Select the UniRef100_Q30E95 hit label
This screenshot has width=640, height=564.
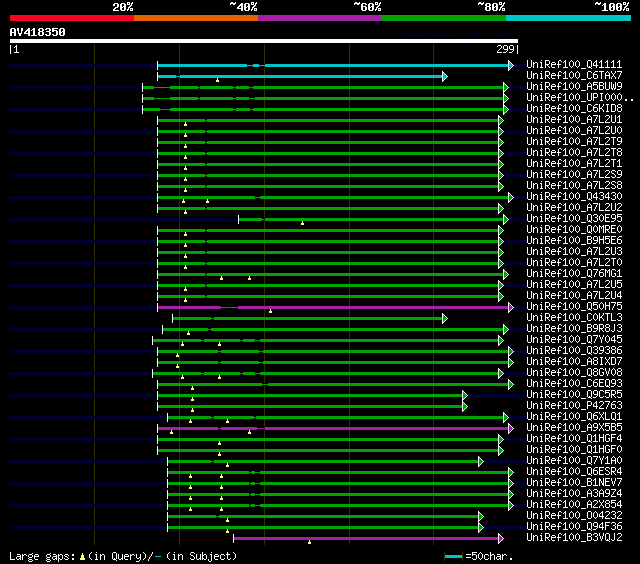coord(574,219)
